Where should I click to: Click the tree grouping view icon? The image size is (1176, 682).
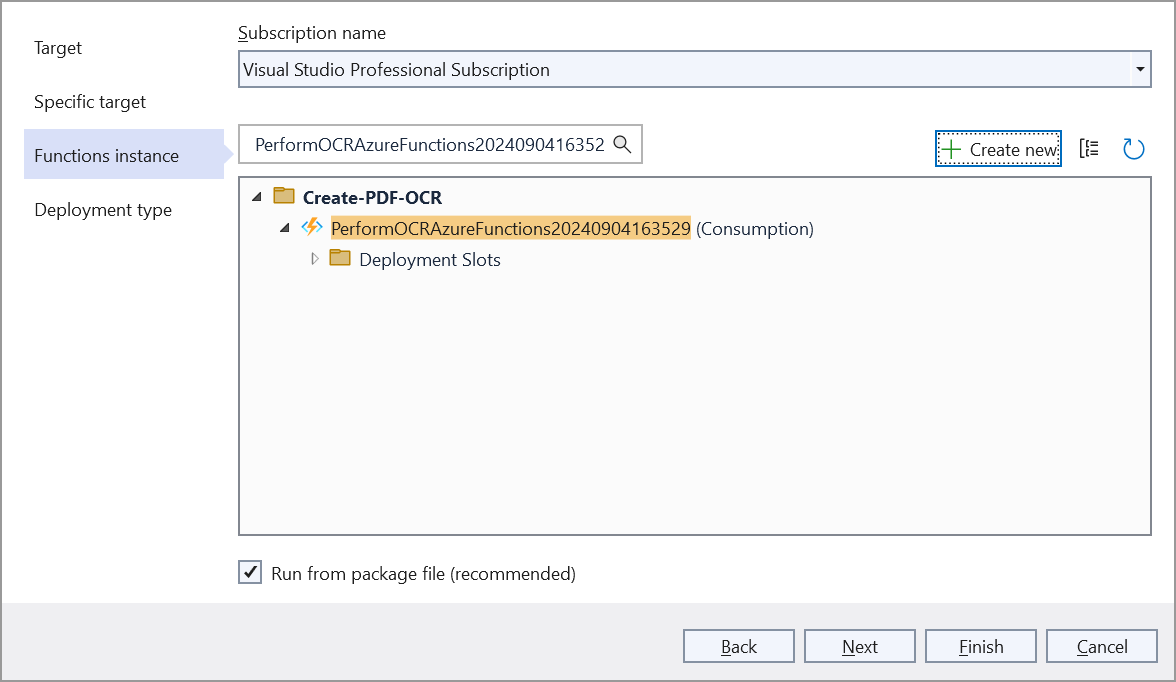point(1089,149)
